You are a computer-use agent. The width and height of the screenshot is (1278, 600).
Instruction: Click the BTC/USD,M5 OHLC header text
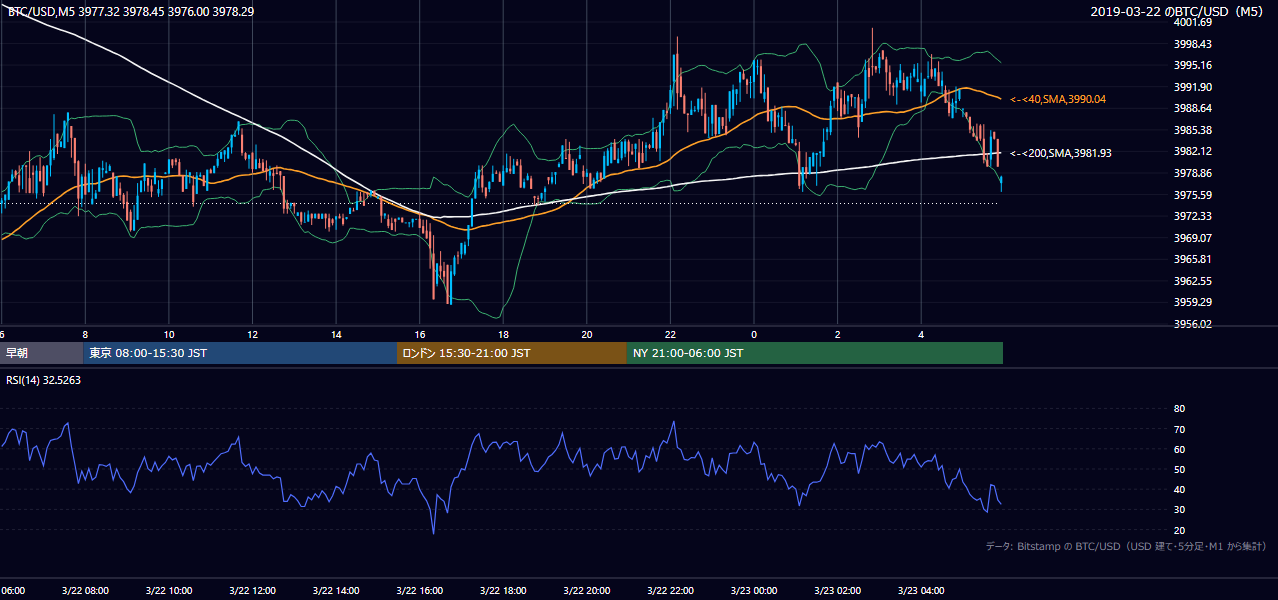click(130, 11)
